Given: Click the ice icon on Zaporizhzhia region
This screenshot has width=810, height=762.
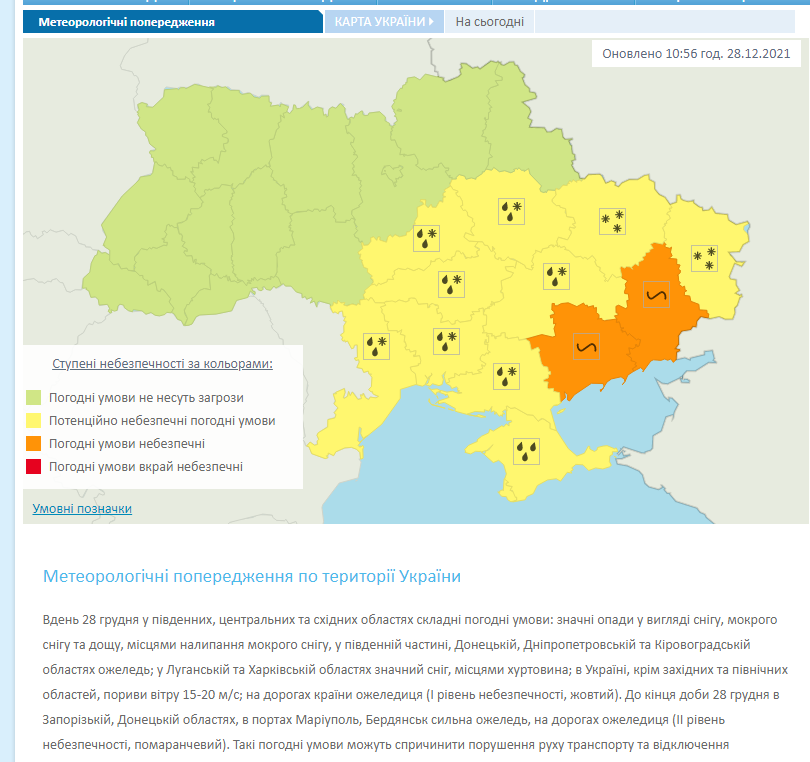Looking at the screenshot, I should (x=585, y=348).
